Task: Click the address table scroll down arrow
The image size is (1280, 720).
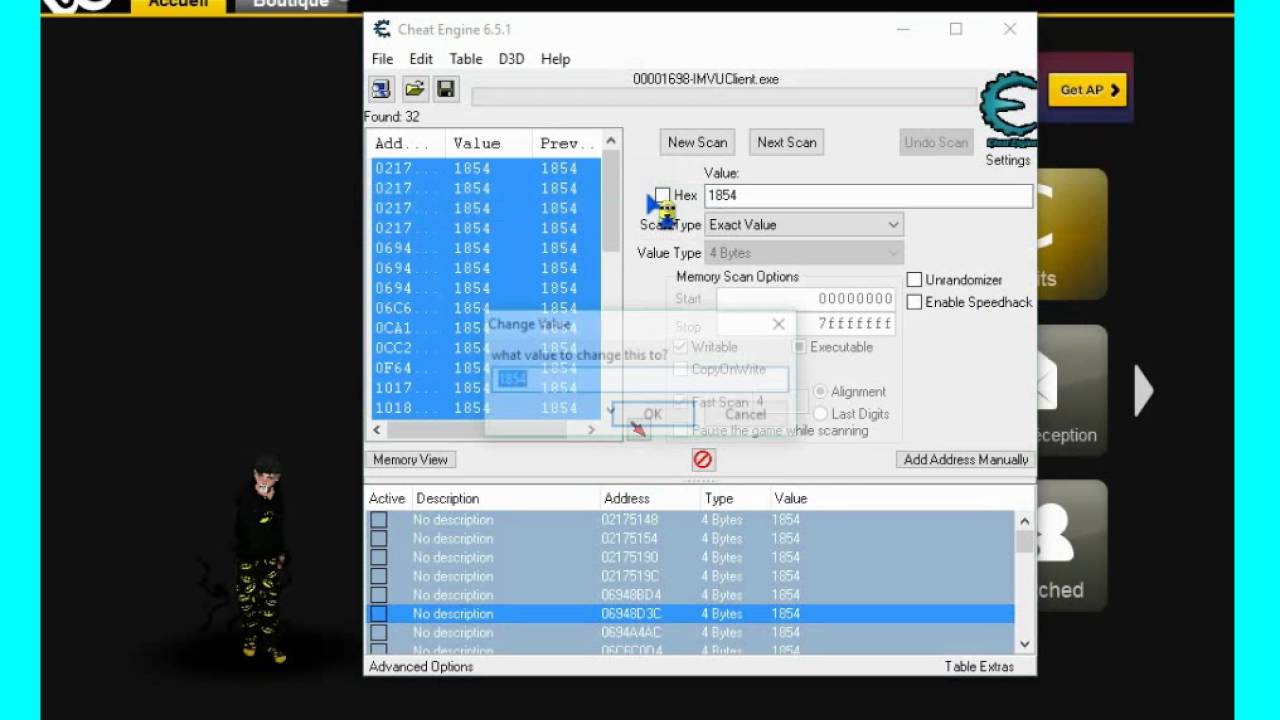Action: pyautogui.click(x=1024, y=644)
